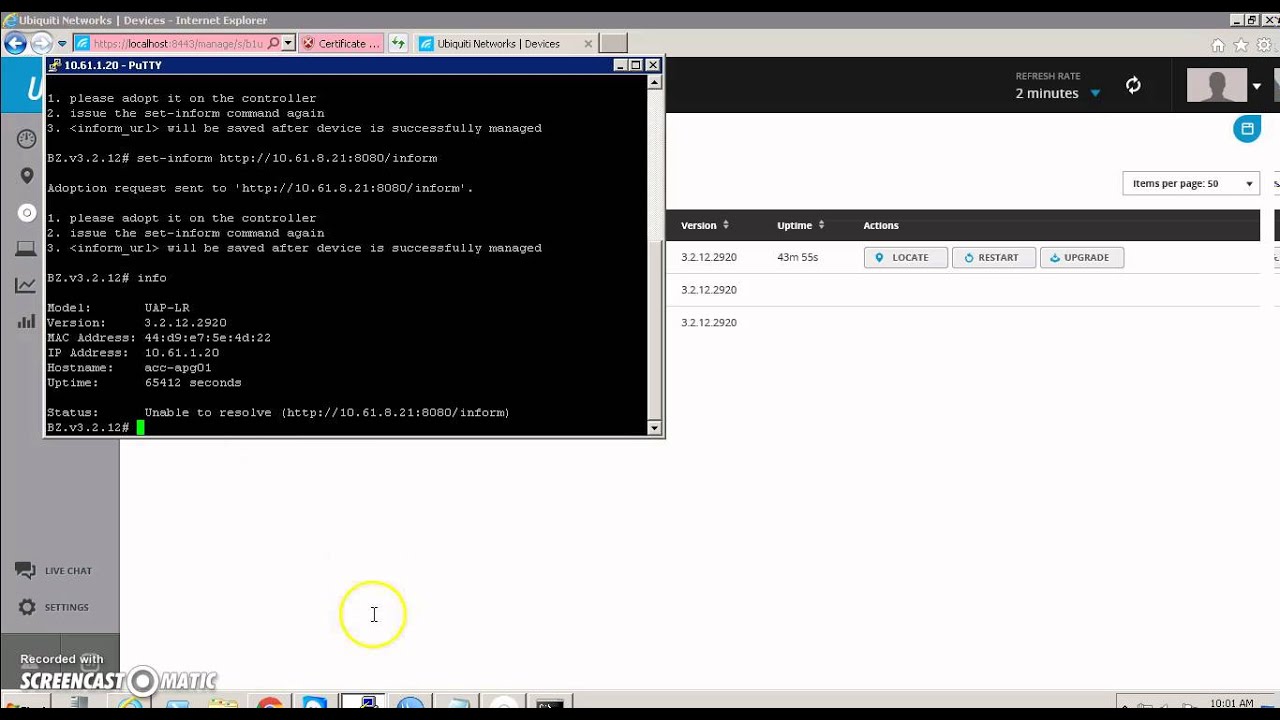The height and width of the screenshot is (720, 1280).
Task: Open Live Chat in the sidebar
Action: point(54,571)
